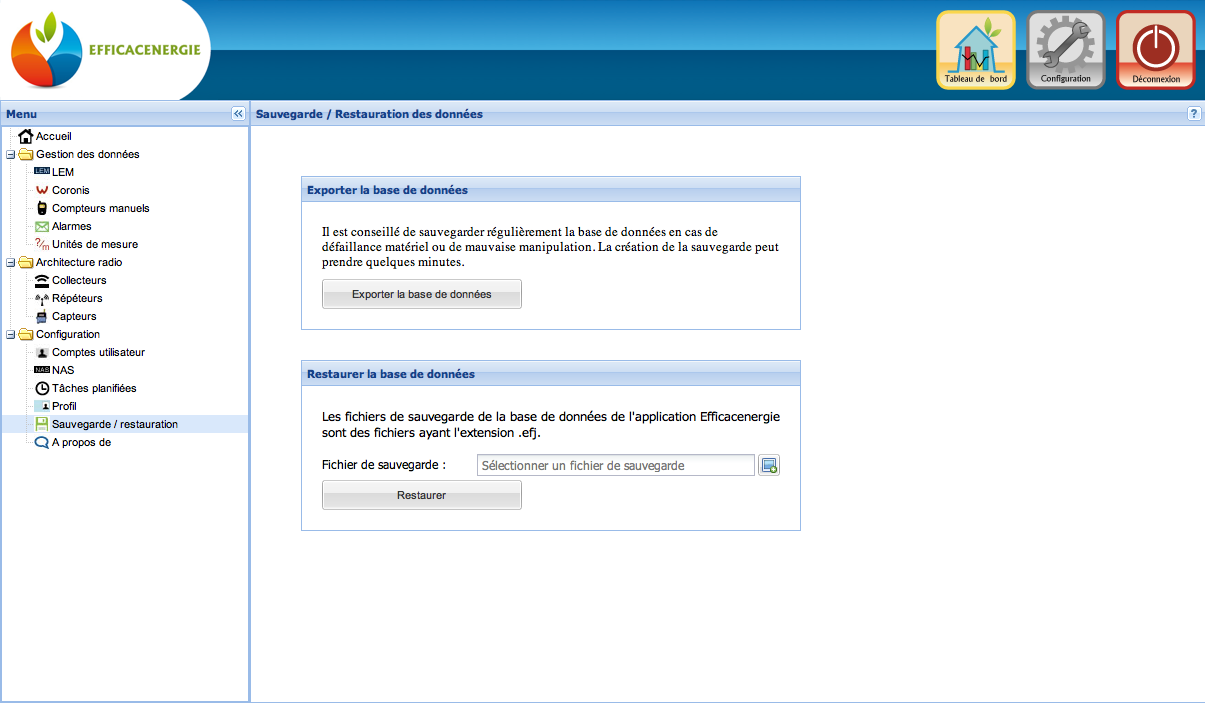Collapse the Configuration tree node
Viewport: 1205px width, 703px height.
click(x=10, y=335)
